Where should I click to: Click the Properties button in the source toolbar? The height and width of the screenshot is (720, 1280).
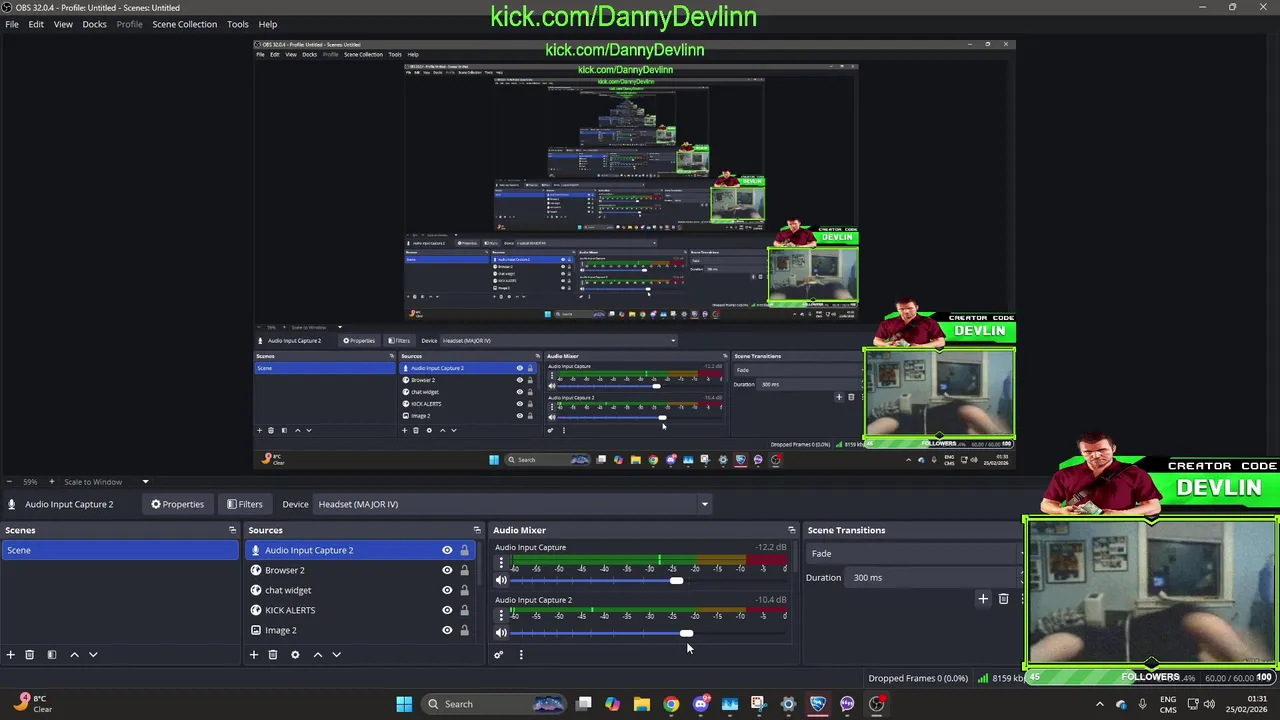177,504
